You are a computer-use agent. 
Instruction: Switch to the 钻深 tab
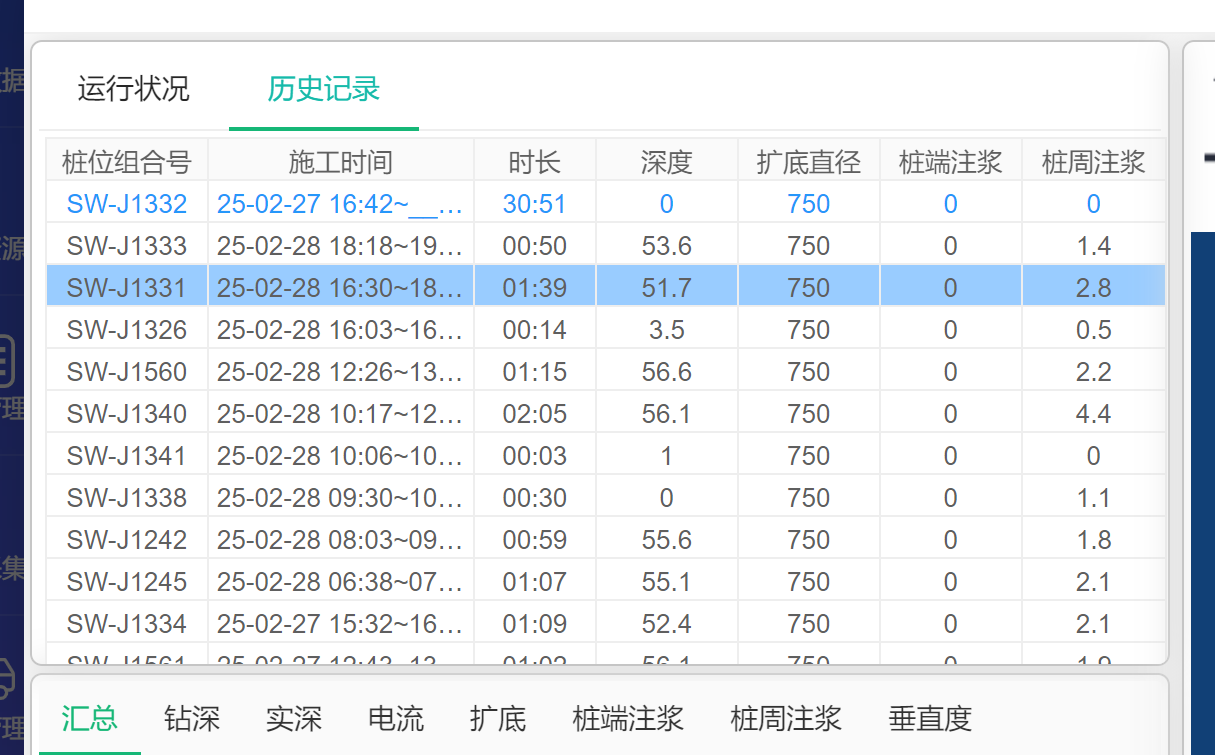click(x=191, y=718)
